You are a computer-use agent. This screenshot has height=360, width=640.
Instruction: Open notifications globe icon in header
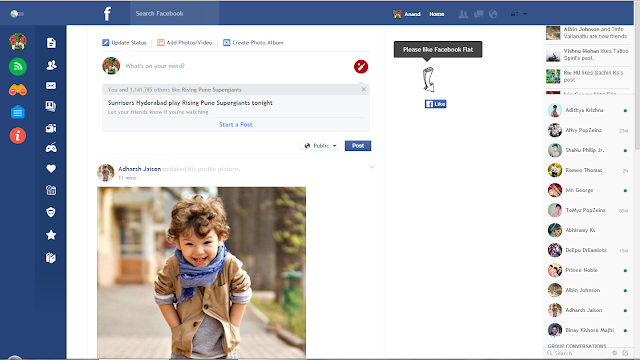click(x=493, y=14)
